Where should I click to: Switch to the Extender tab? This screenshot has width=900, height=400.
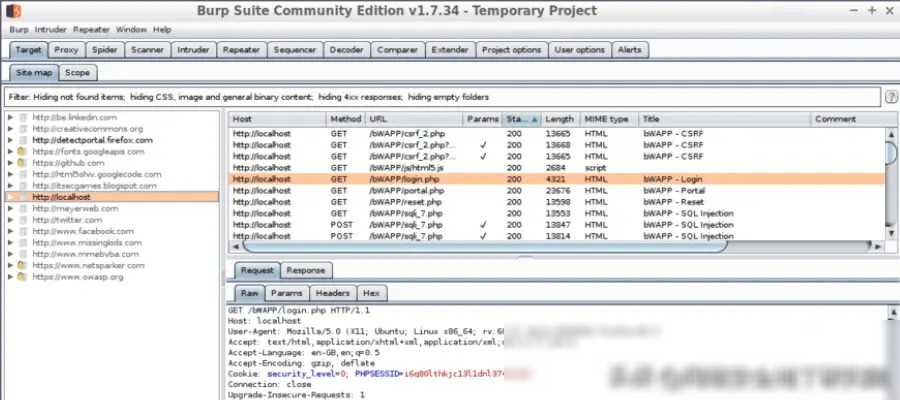pos(450,50)
